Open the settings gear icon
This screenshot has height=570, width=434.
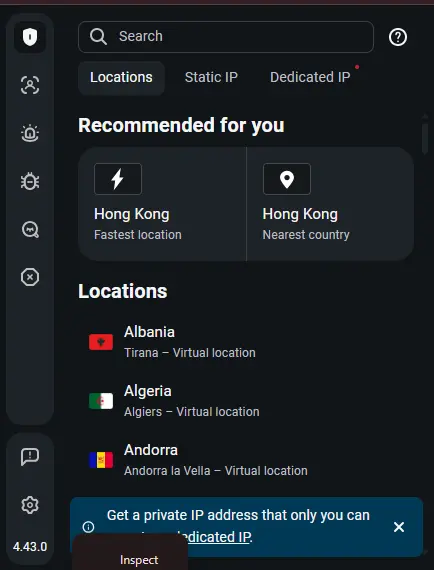[30, 505]
